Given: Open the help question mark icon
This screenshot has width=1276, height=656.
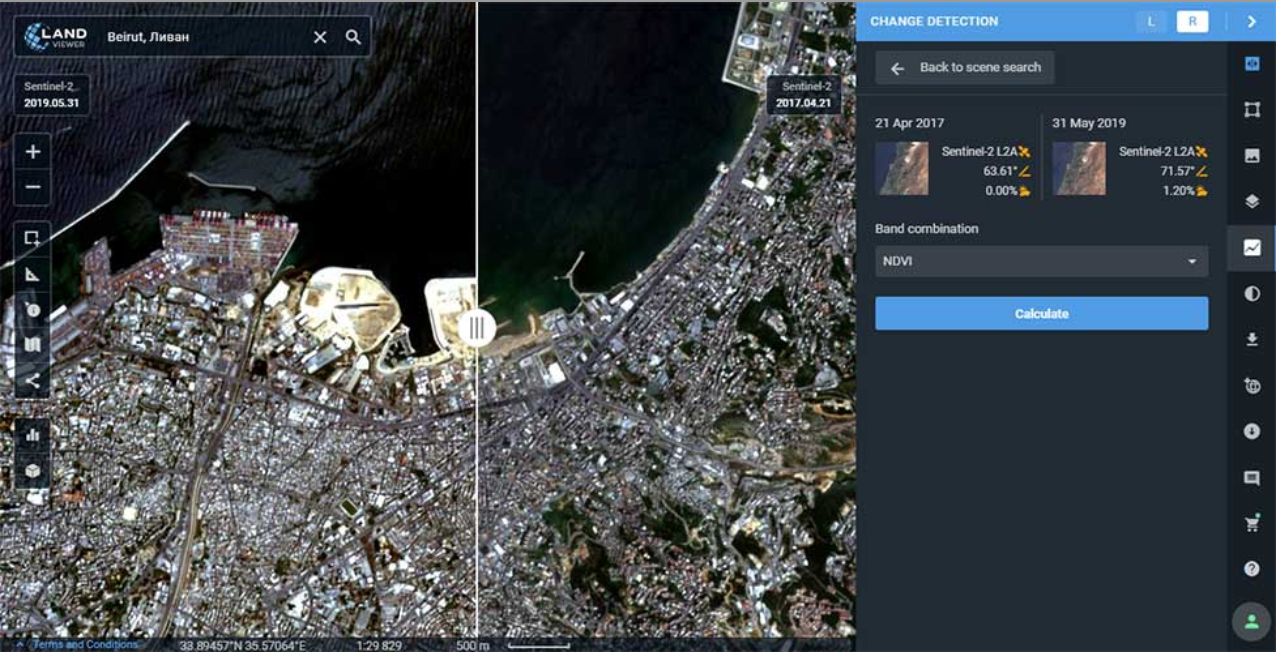Looking at the screenshot, I should pyautogui.click(x=1251, y=569).
